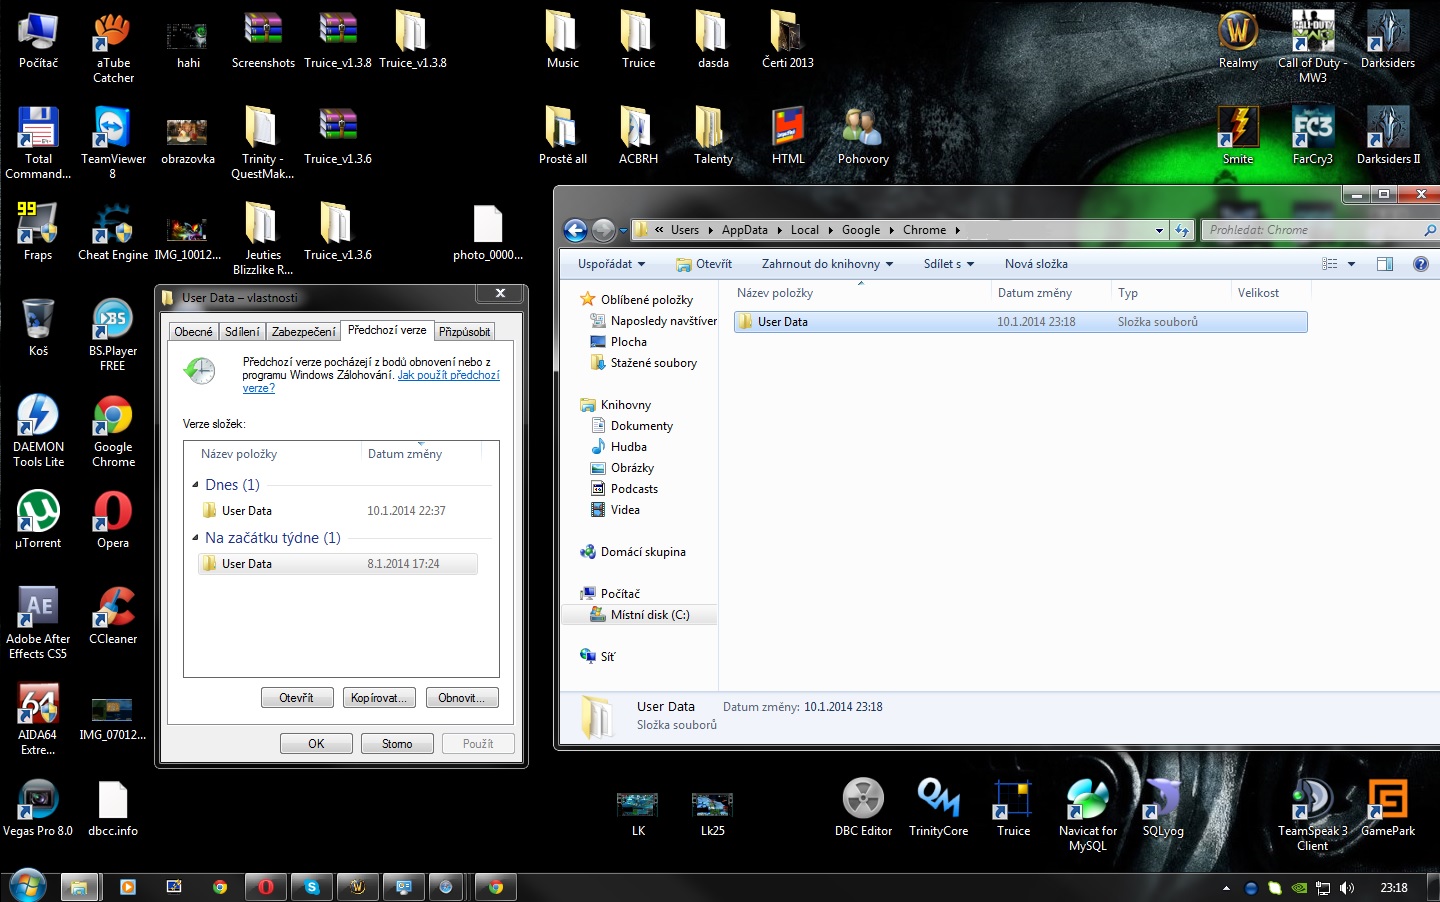The height and width of the screenshot is (902, 1440).
Task: Select the Opera desktop shortcut
Action: click(x=113, y=520)
